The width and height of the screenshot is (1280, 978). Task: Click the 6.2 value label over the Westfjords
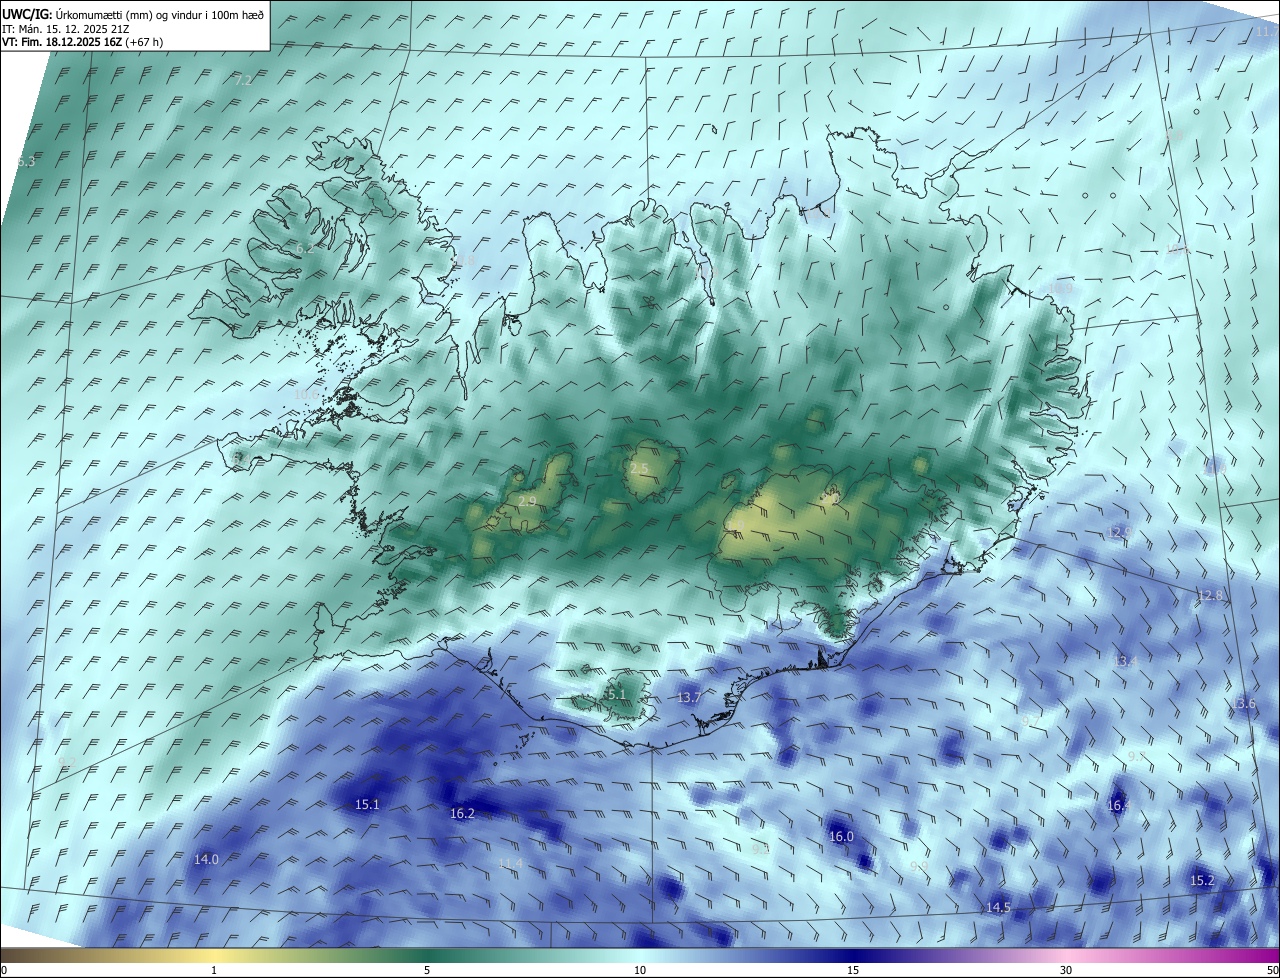coord(305,248)
